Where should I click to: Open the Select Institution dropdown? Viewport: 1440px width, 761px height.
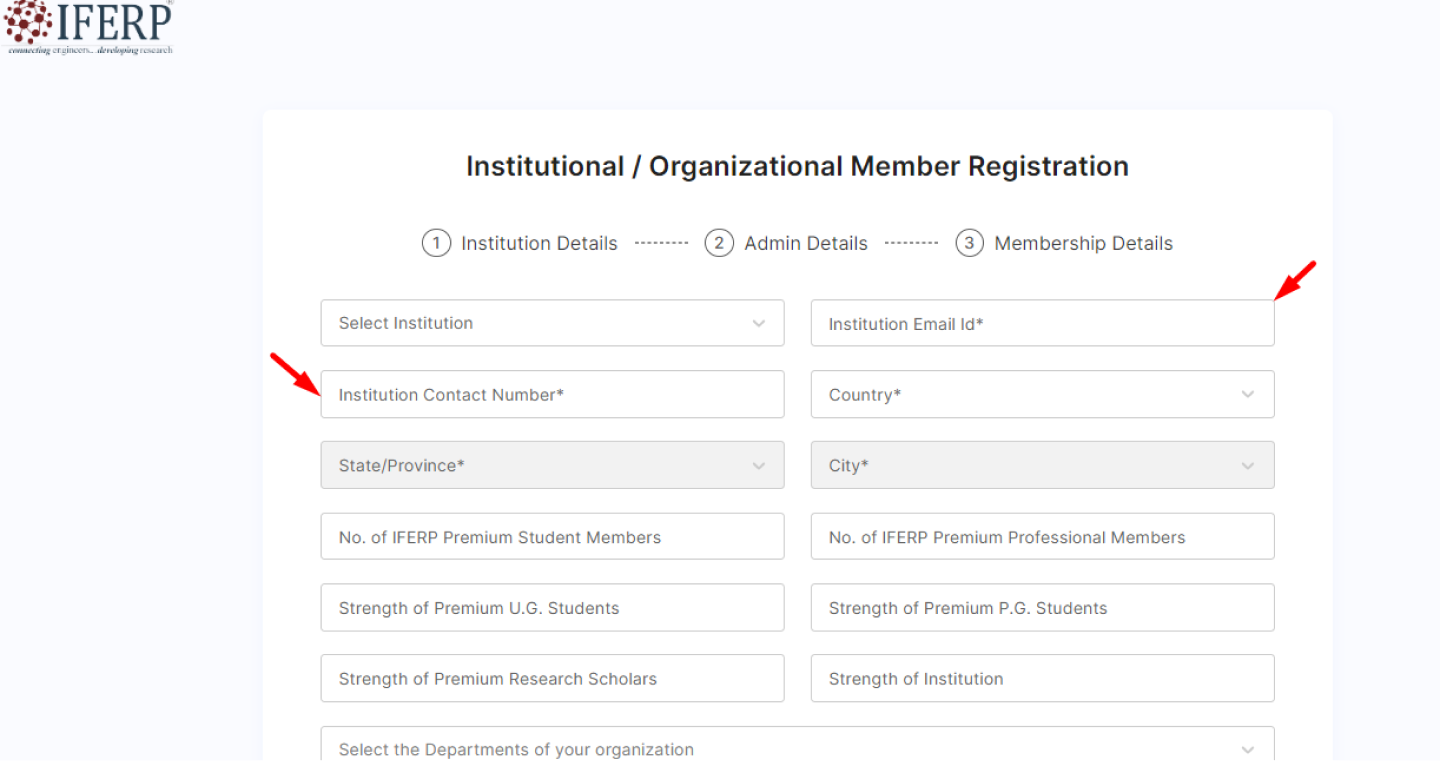(x=550, y=323)
